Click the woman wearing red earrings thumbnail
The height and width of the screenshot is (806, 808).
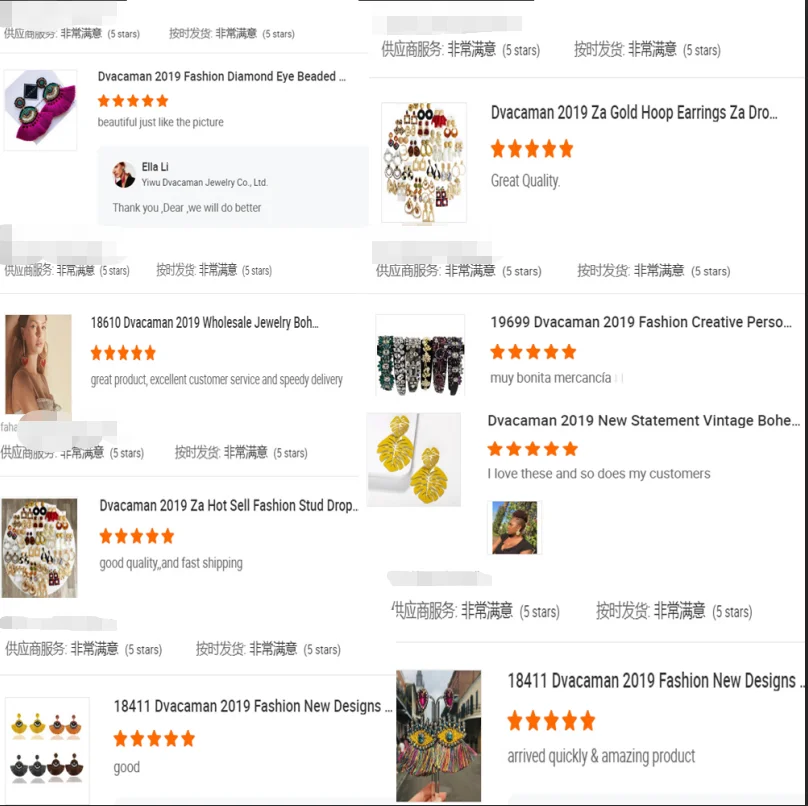38,364
